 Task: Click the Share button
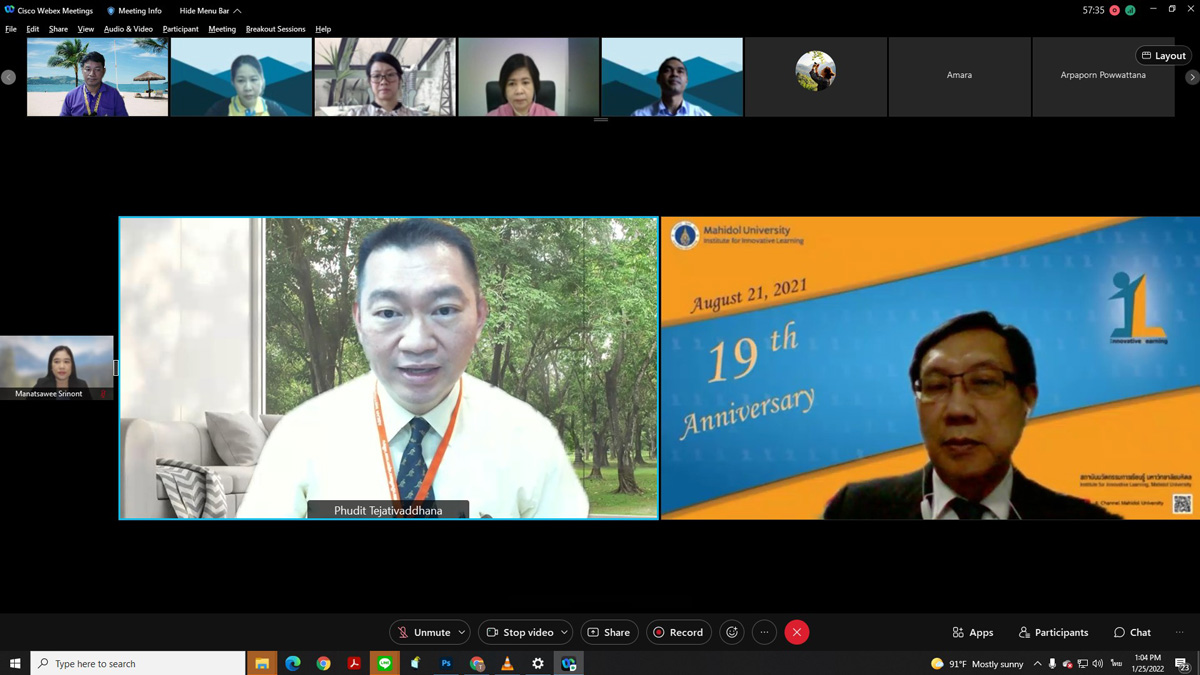pyautogui.click(x=609, y=632)
